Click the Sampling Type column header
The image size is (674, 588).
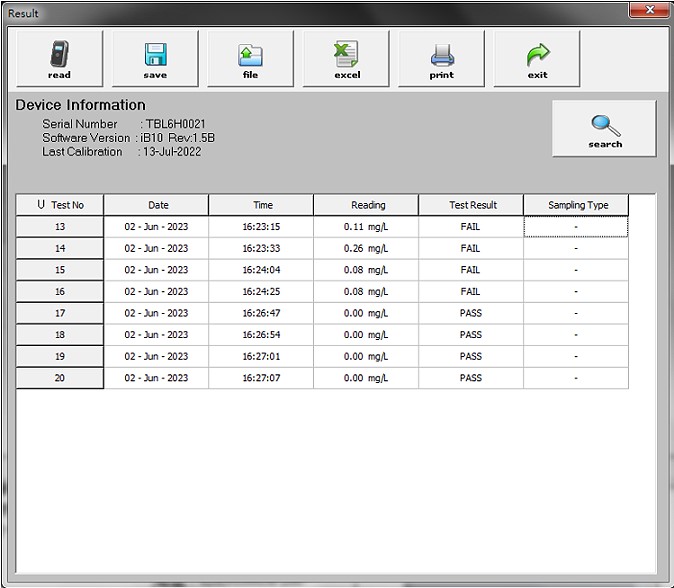[576, 205]
